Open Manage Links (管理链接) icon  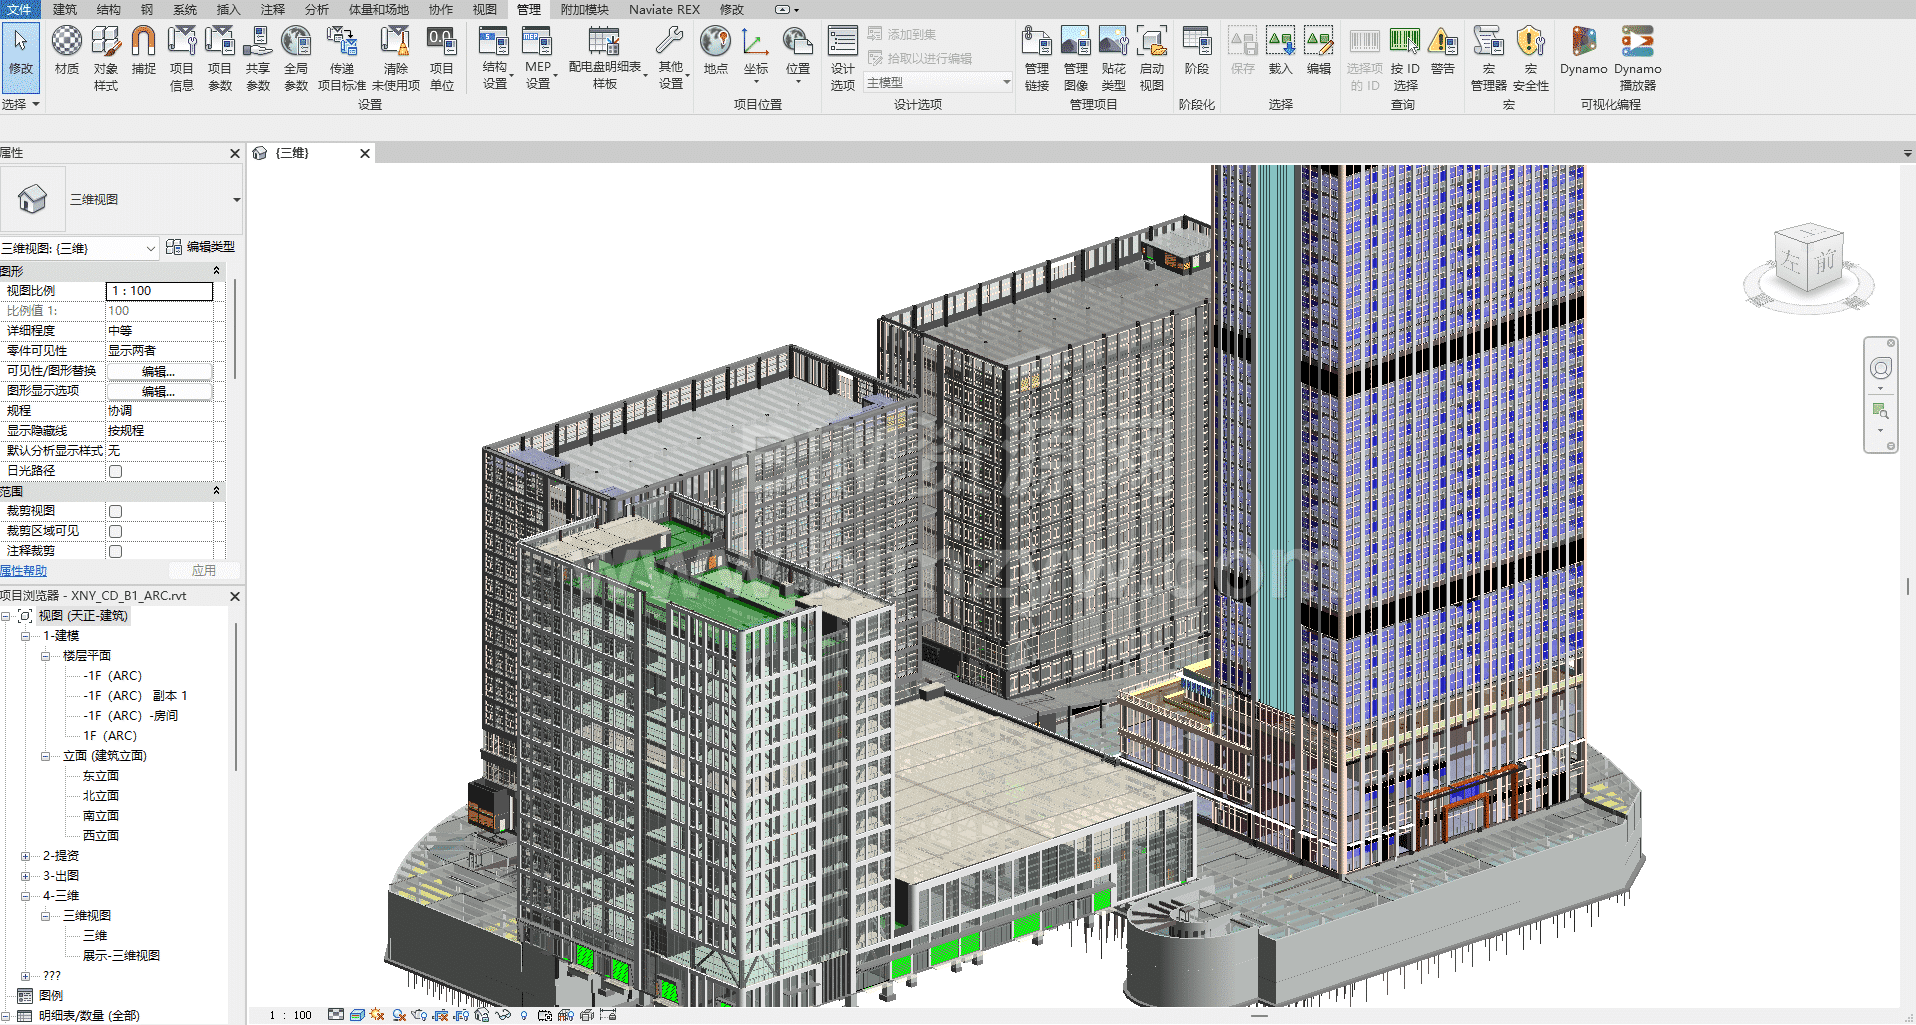(1036, 58)
